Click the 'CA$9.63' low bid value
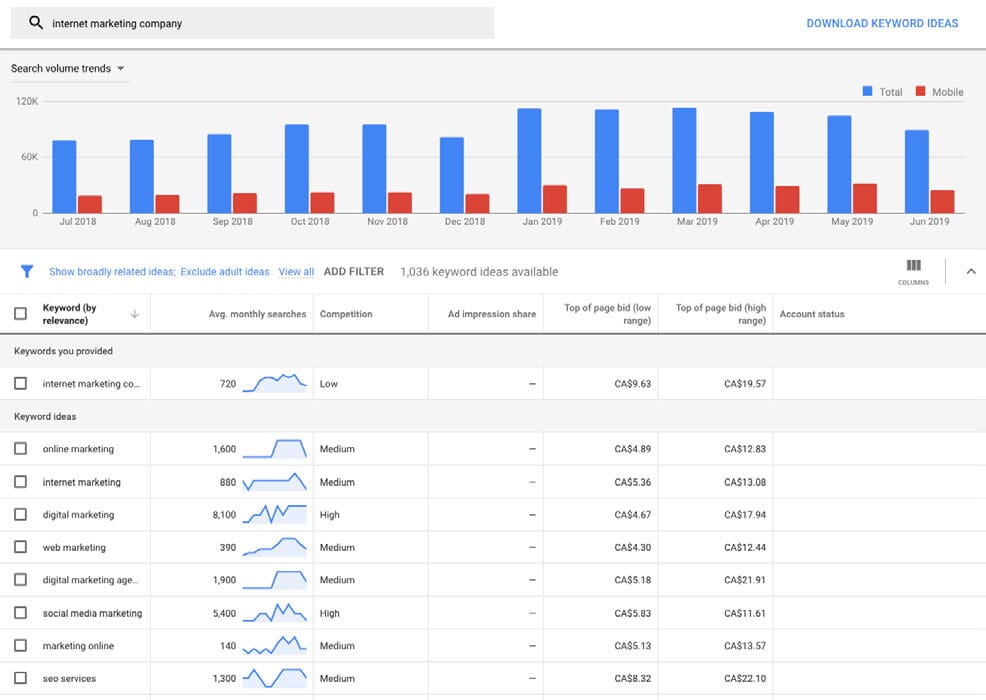986x700 pixels. point(633,383)
